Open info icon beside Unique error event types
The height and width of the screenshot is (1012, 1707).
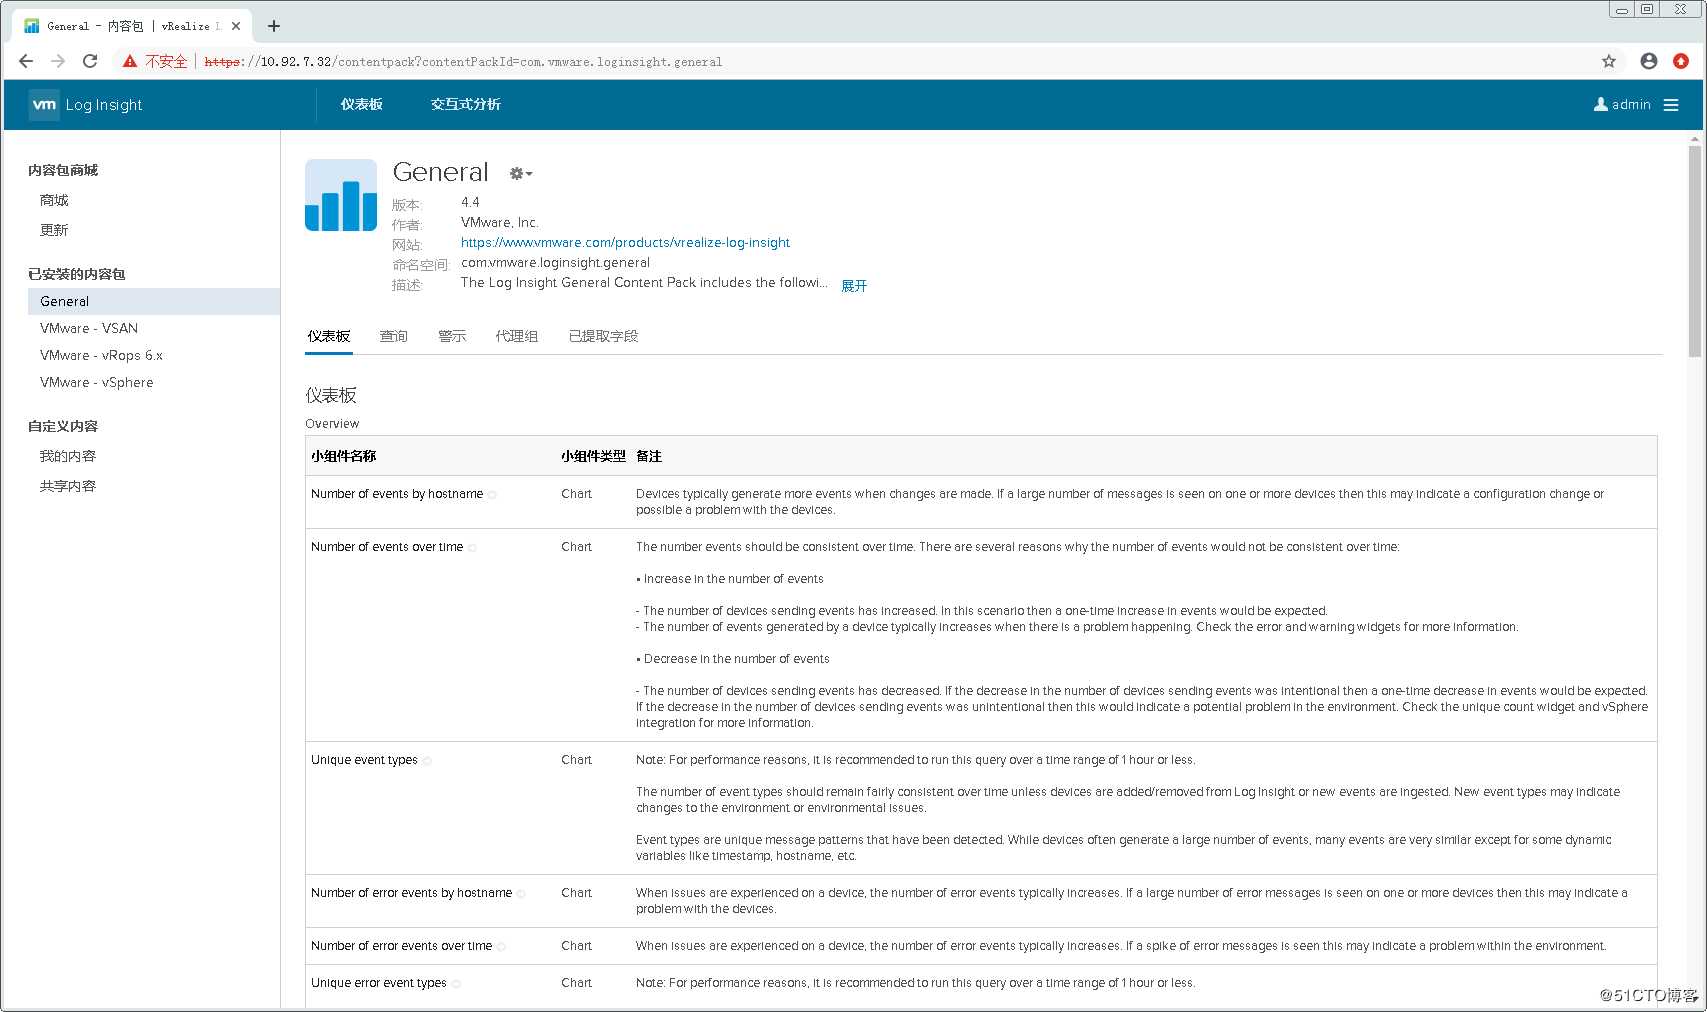click(x=456, y=984)
